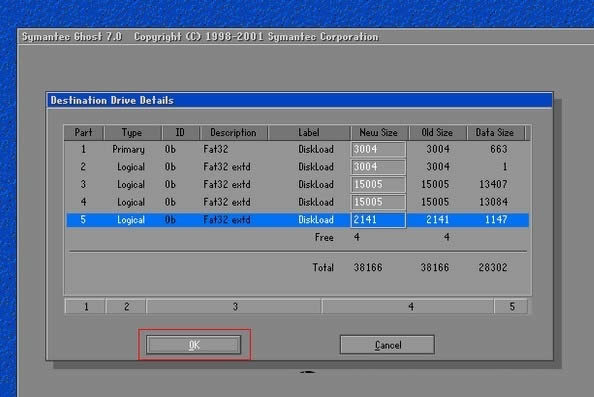Edit New Size field for partition 2
This screenshot has height=397, width=594.
pos(378,167)
